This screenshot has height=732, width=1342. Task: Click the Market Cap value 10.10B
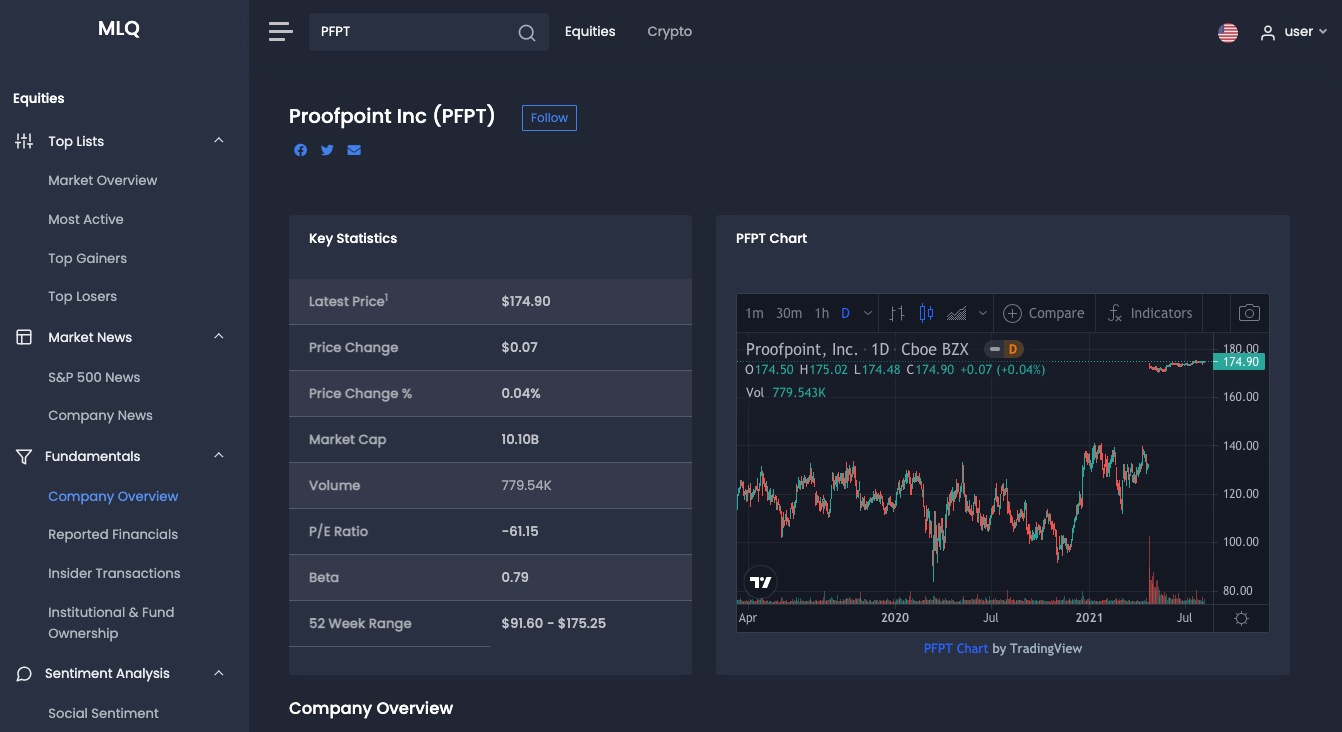(x=520, y=440)
